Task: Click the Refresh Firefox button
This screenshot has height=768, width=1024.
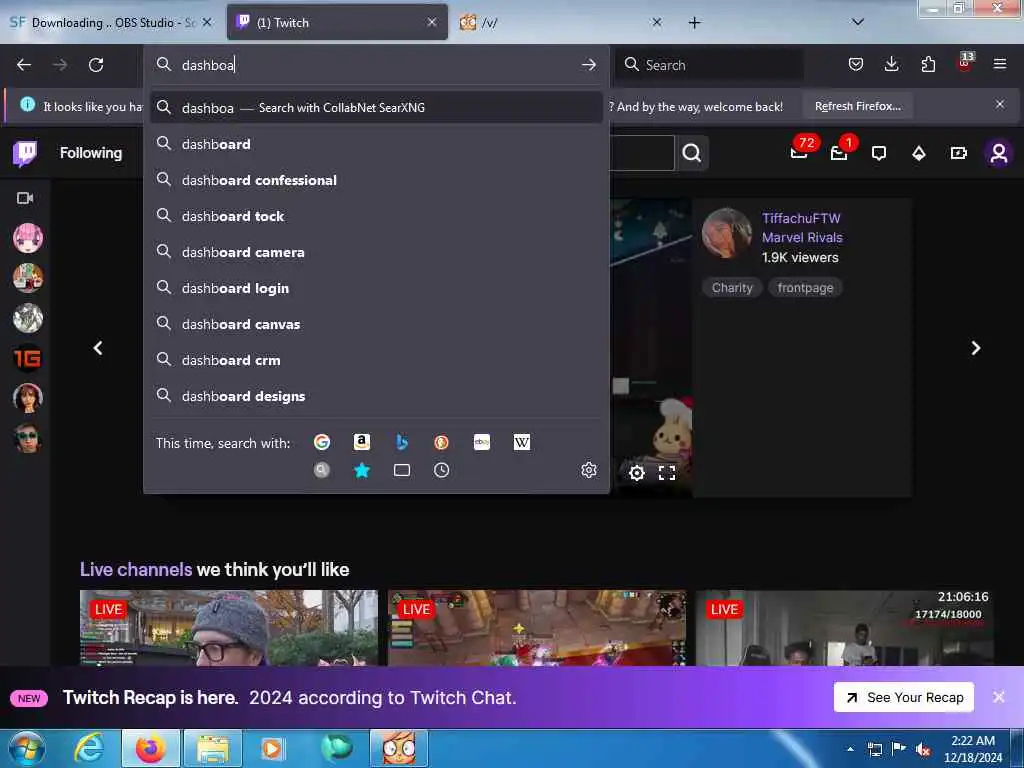Action: point(857,106)
